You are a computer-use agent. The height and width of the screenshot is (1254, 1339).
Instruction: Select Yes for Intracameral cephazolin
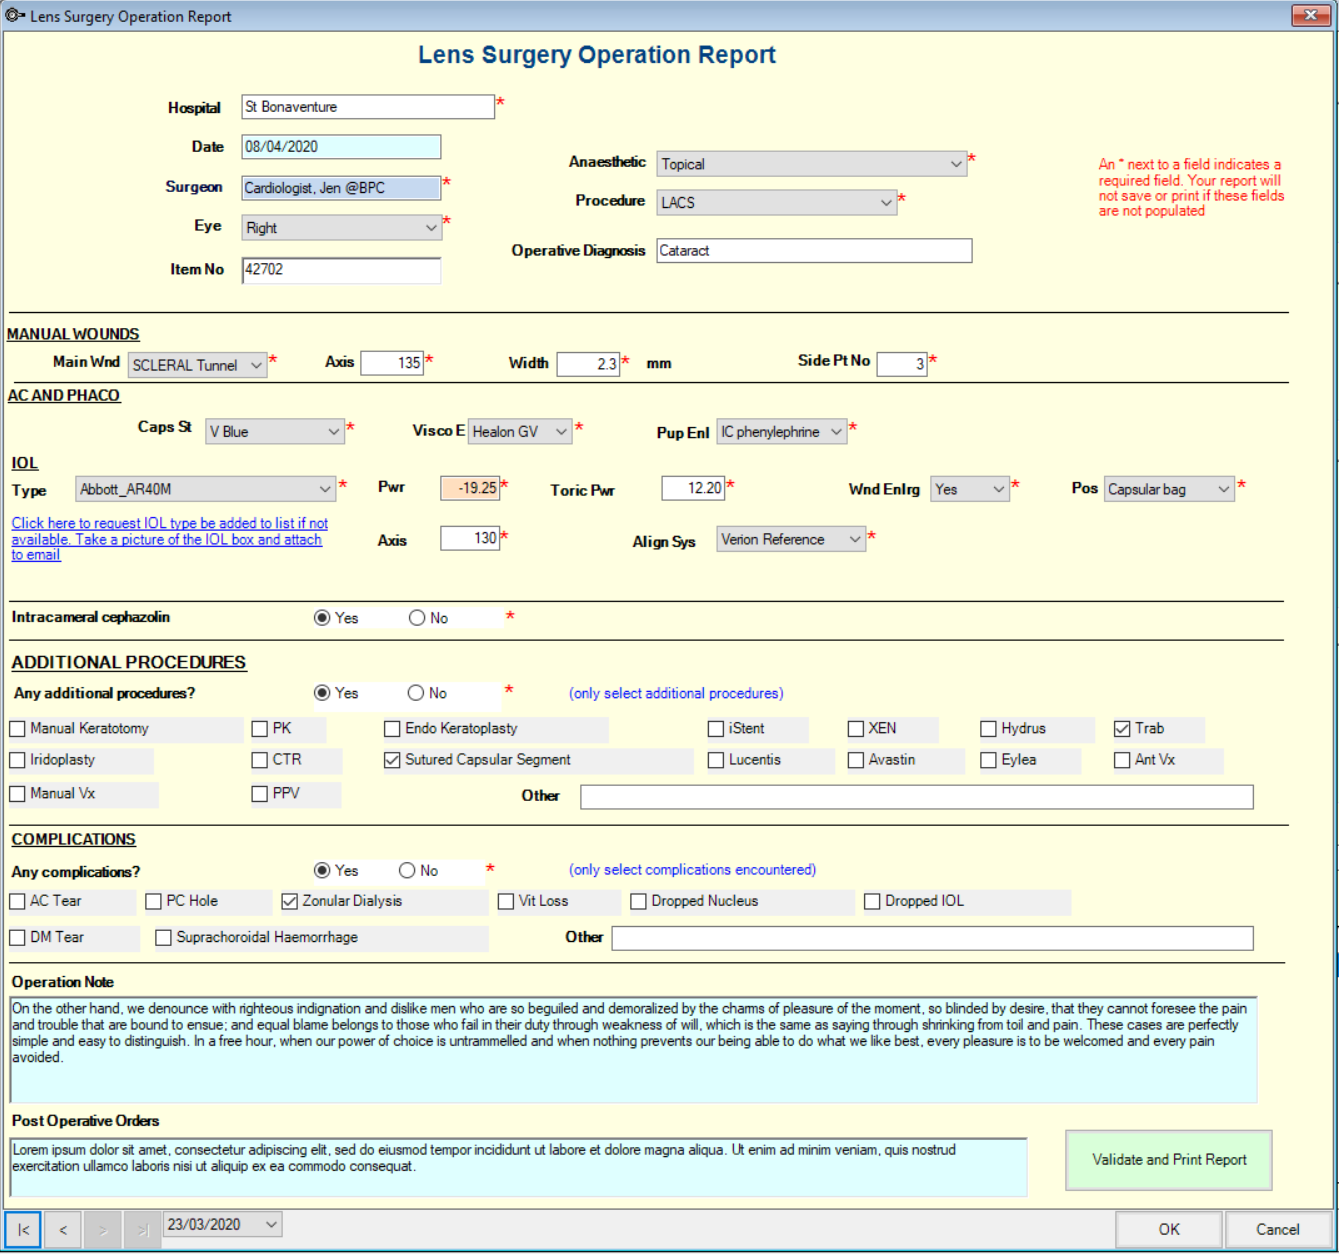[322, 618]
